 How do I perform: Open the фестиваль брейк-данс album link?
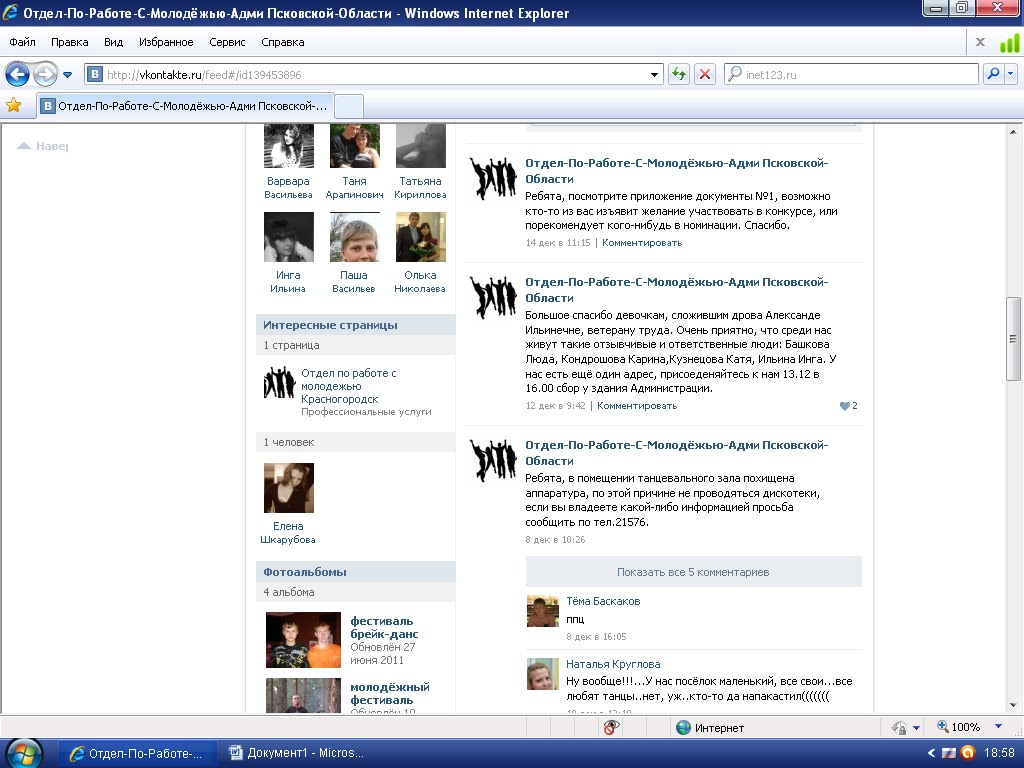click(x=384, y=627)
